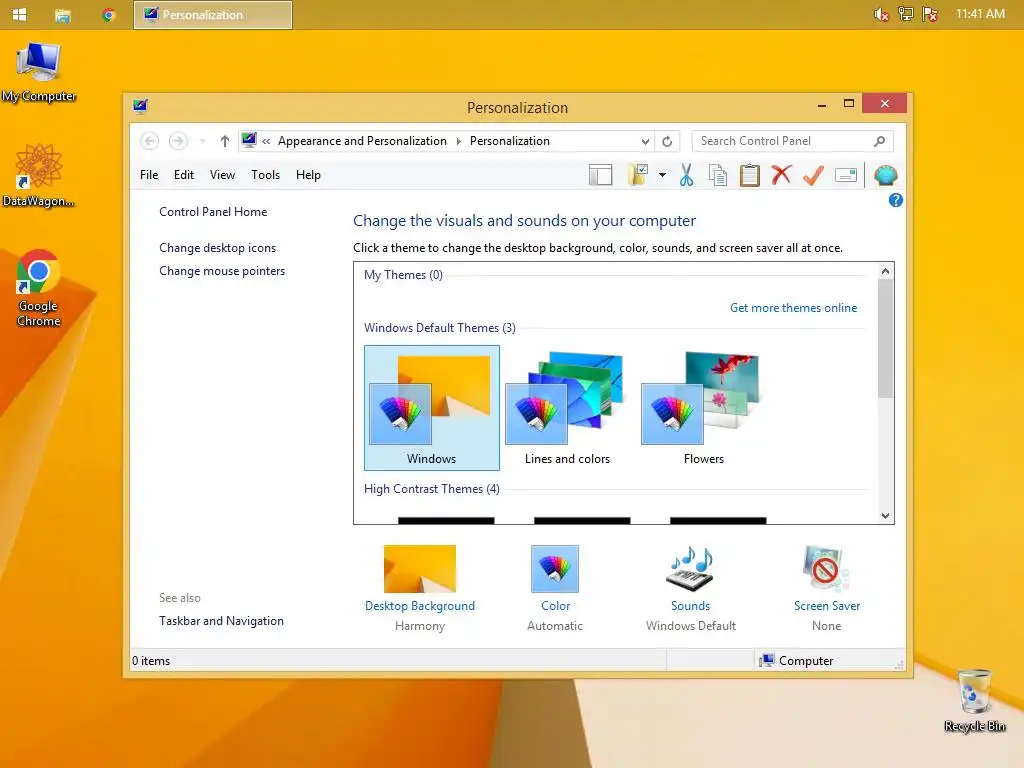1024x768 pixels.
Task: Click the globe shell icon in toolbar
Action: click(886, 175)
